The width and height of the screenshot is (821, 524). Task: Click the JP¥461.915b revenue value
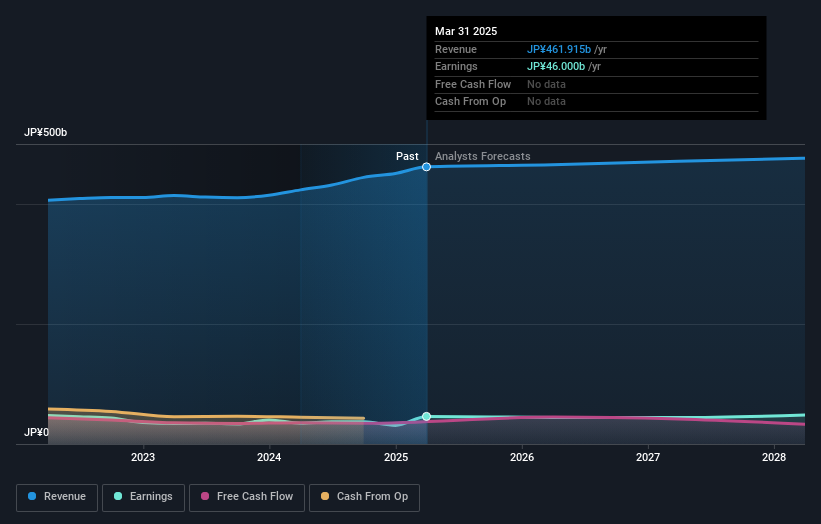[x=559, y=49]
